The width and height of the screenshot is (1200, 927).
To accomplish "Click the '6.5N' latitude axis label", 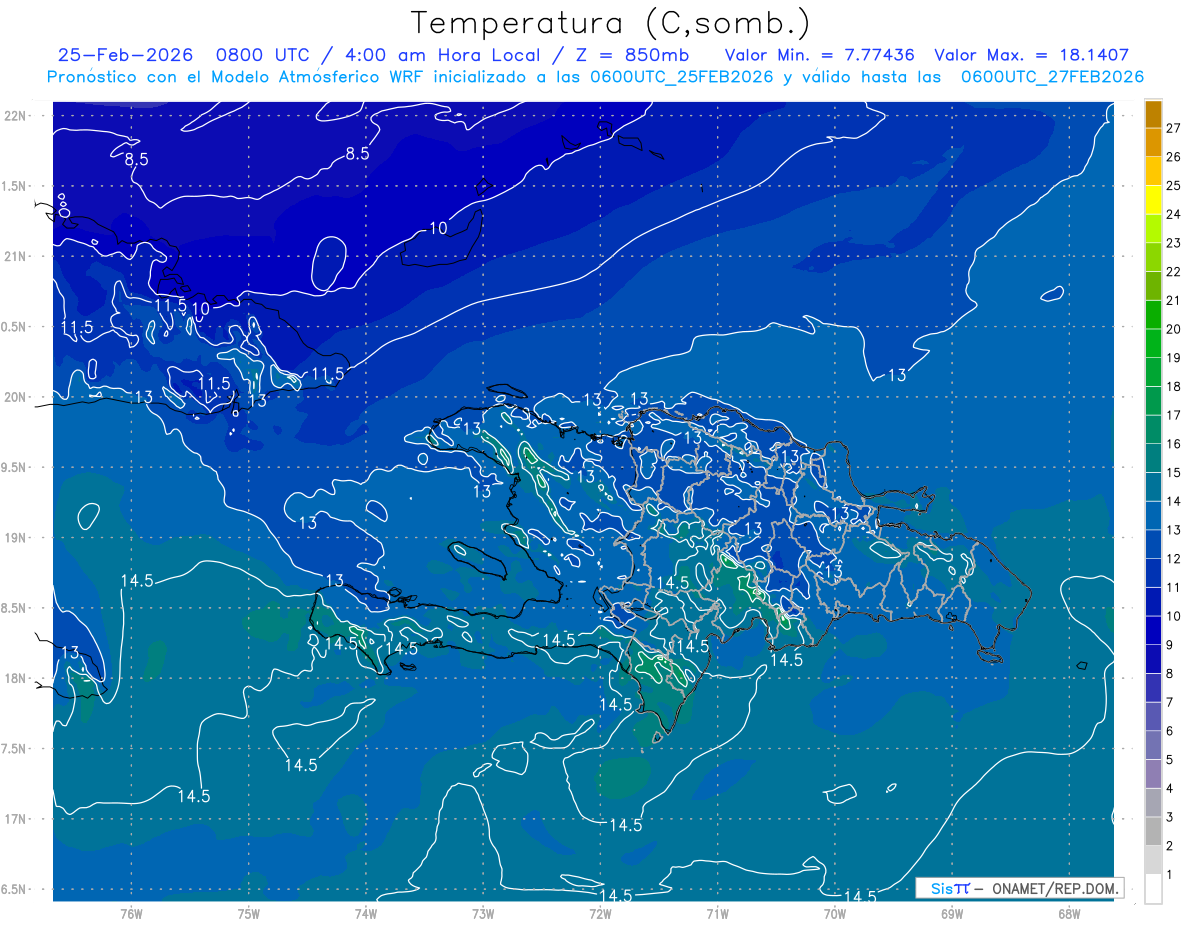I will pyautogui.click(x=14, y=889).
